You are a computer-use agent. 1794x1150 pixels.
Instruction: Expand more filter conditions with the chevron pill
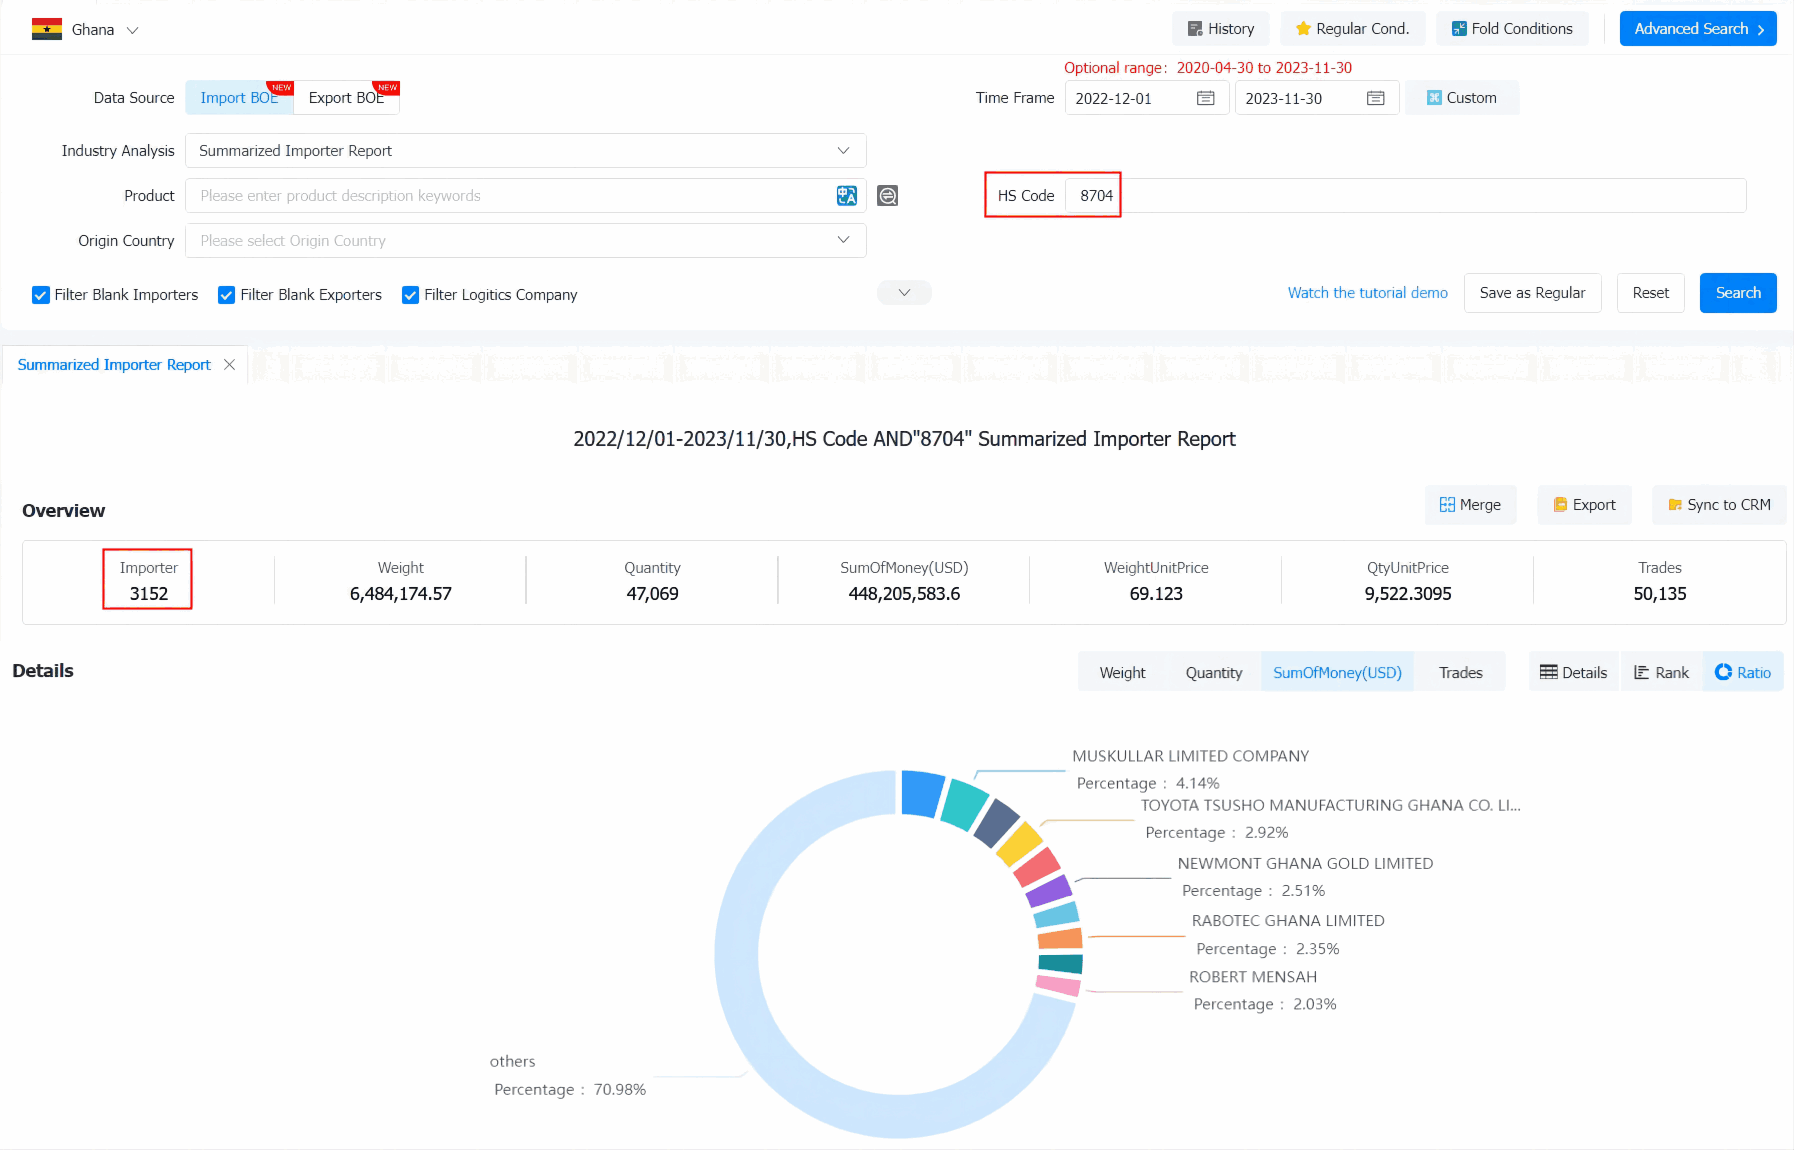pyautogui.click(x=904, y=293)
